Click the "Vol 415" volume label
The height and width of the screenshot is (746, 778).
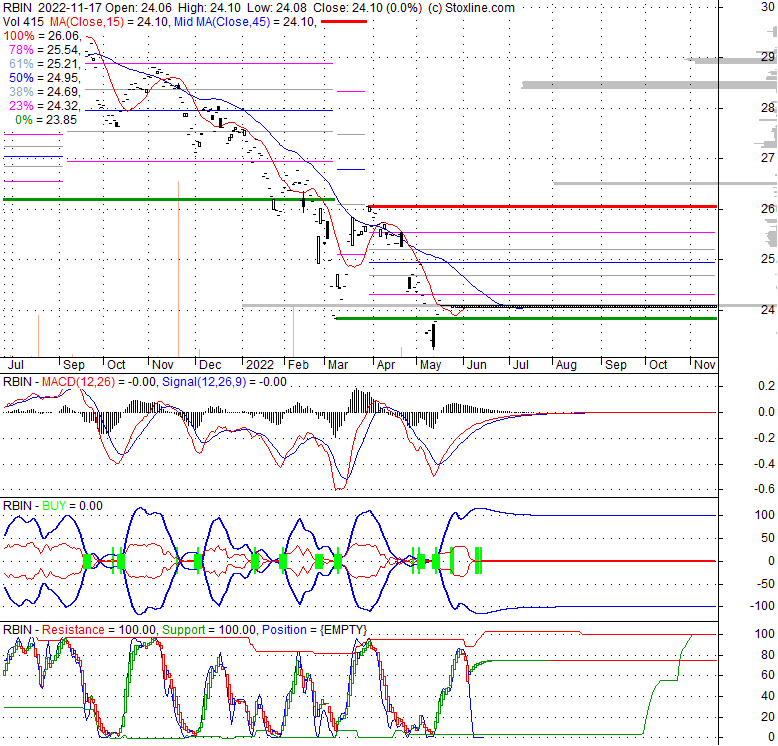[24, 22]
